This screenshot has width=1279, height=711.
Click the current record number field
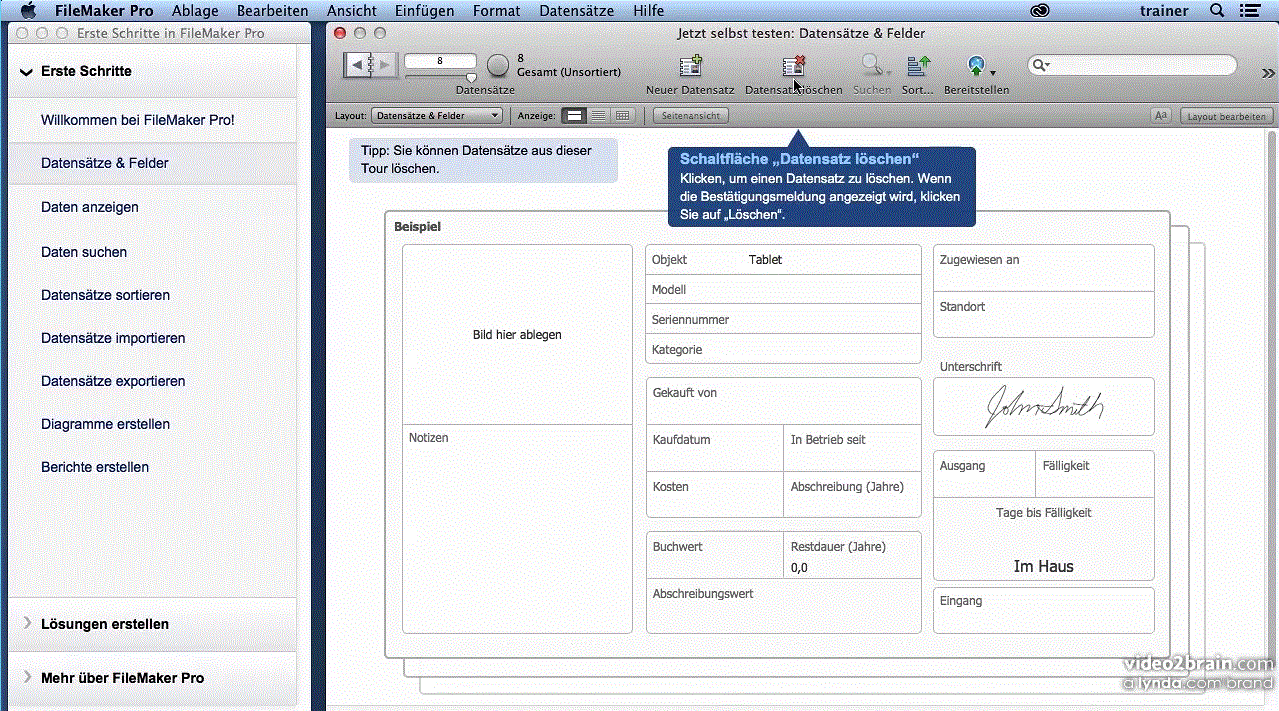[x=440, y=61]
